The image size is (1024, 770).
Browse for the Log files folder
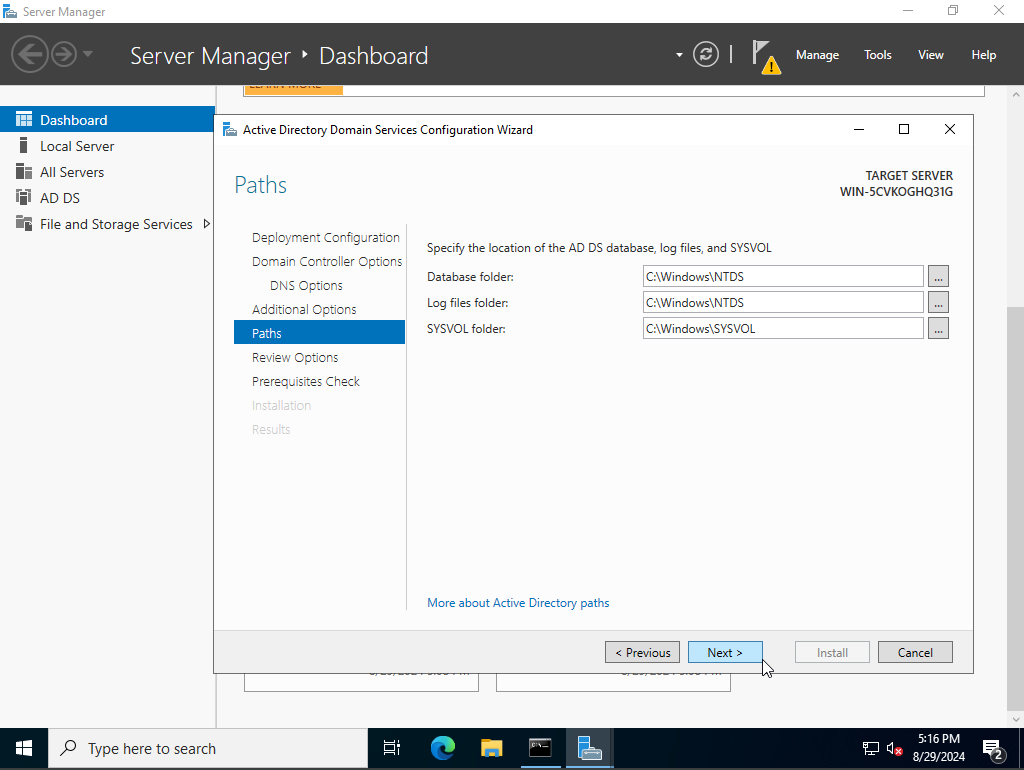tap(938, 302)
